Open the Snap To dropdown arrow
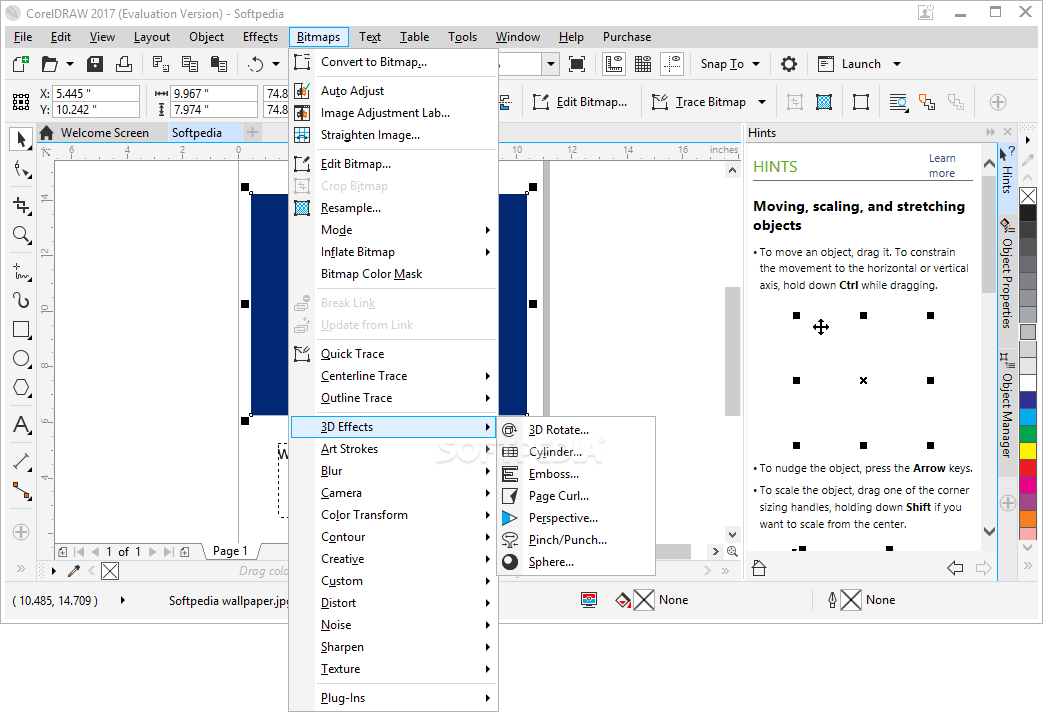Viewport: 1043px width, 712px height. click(x=756, y=64)
